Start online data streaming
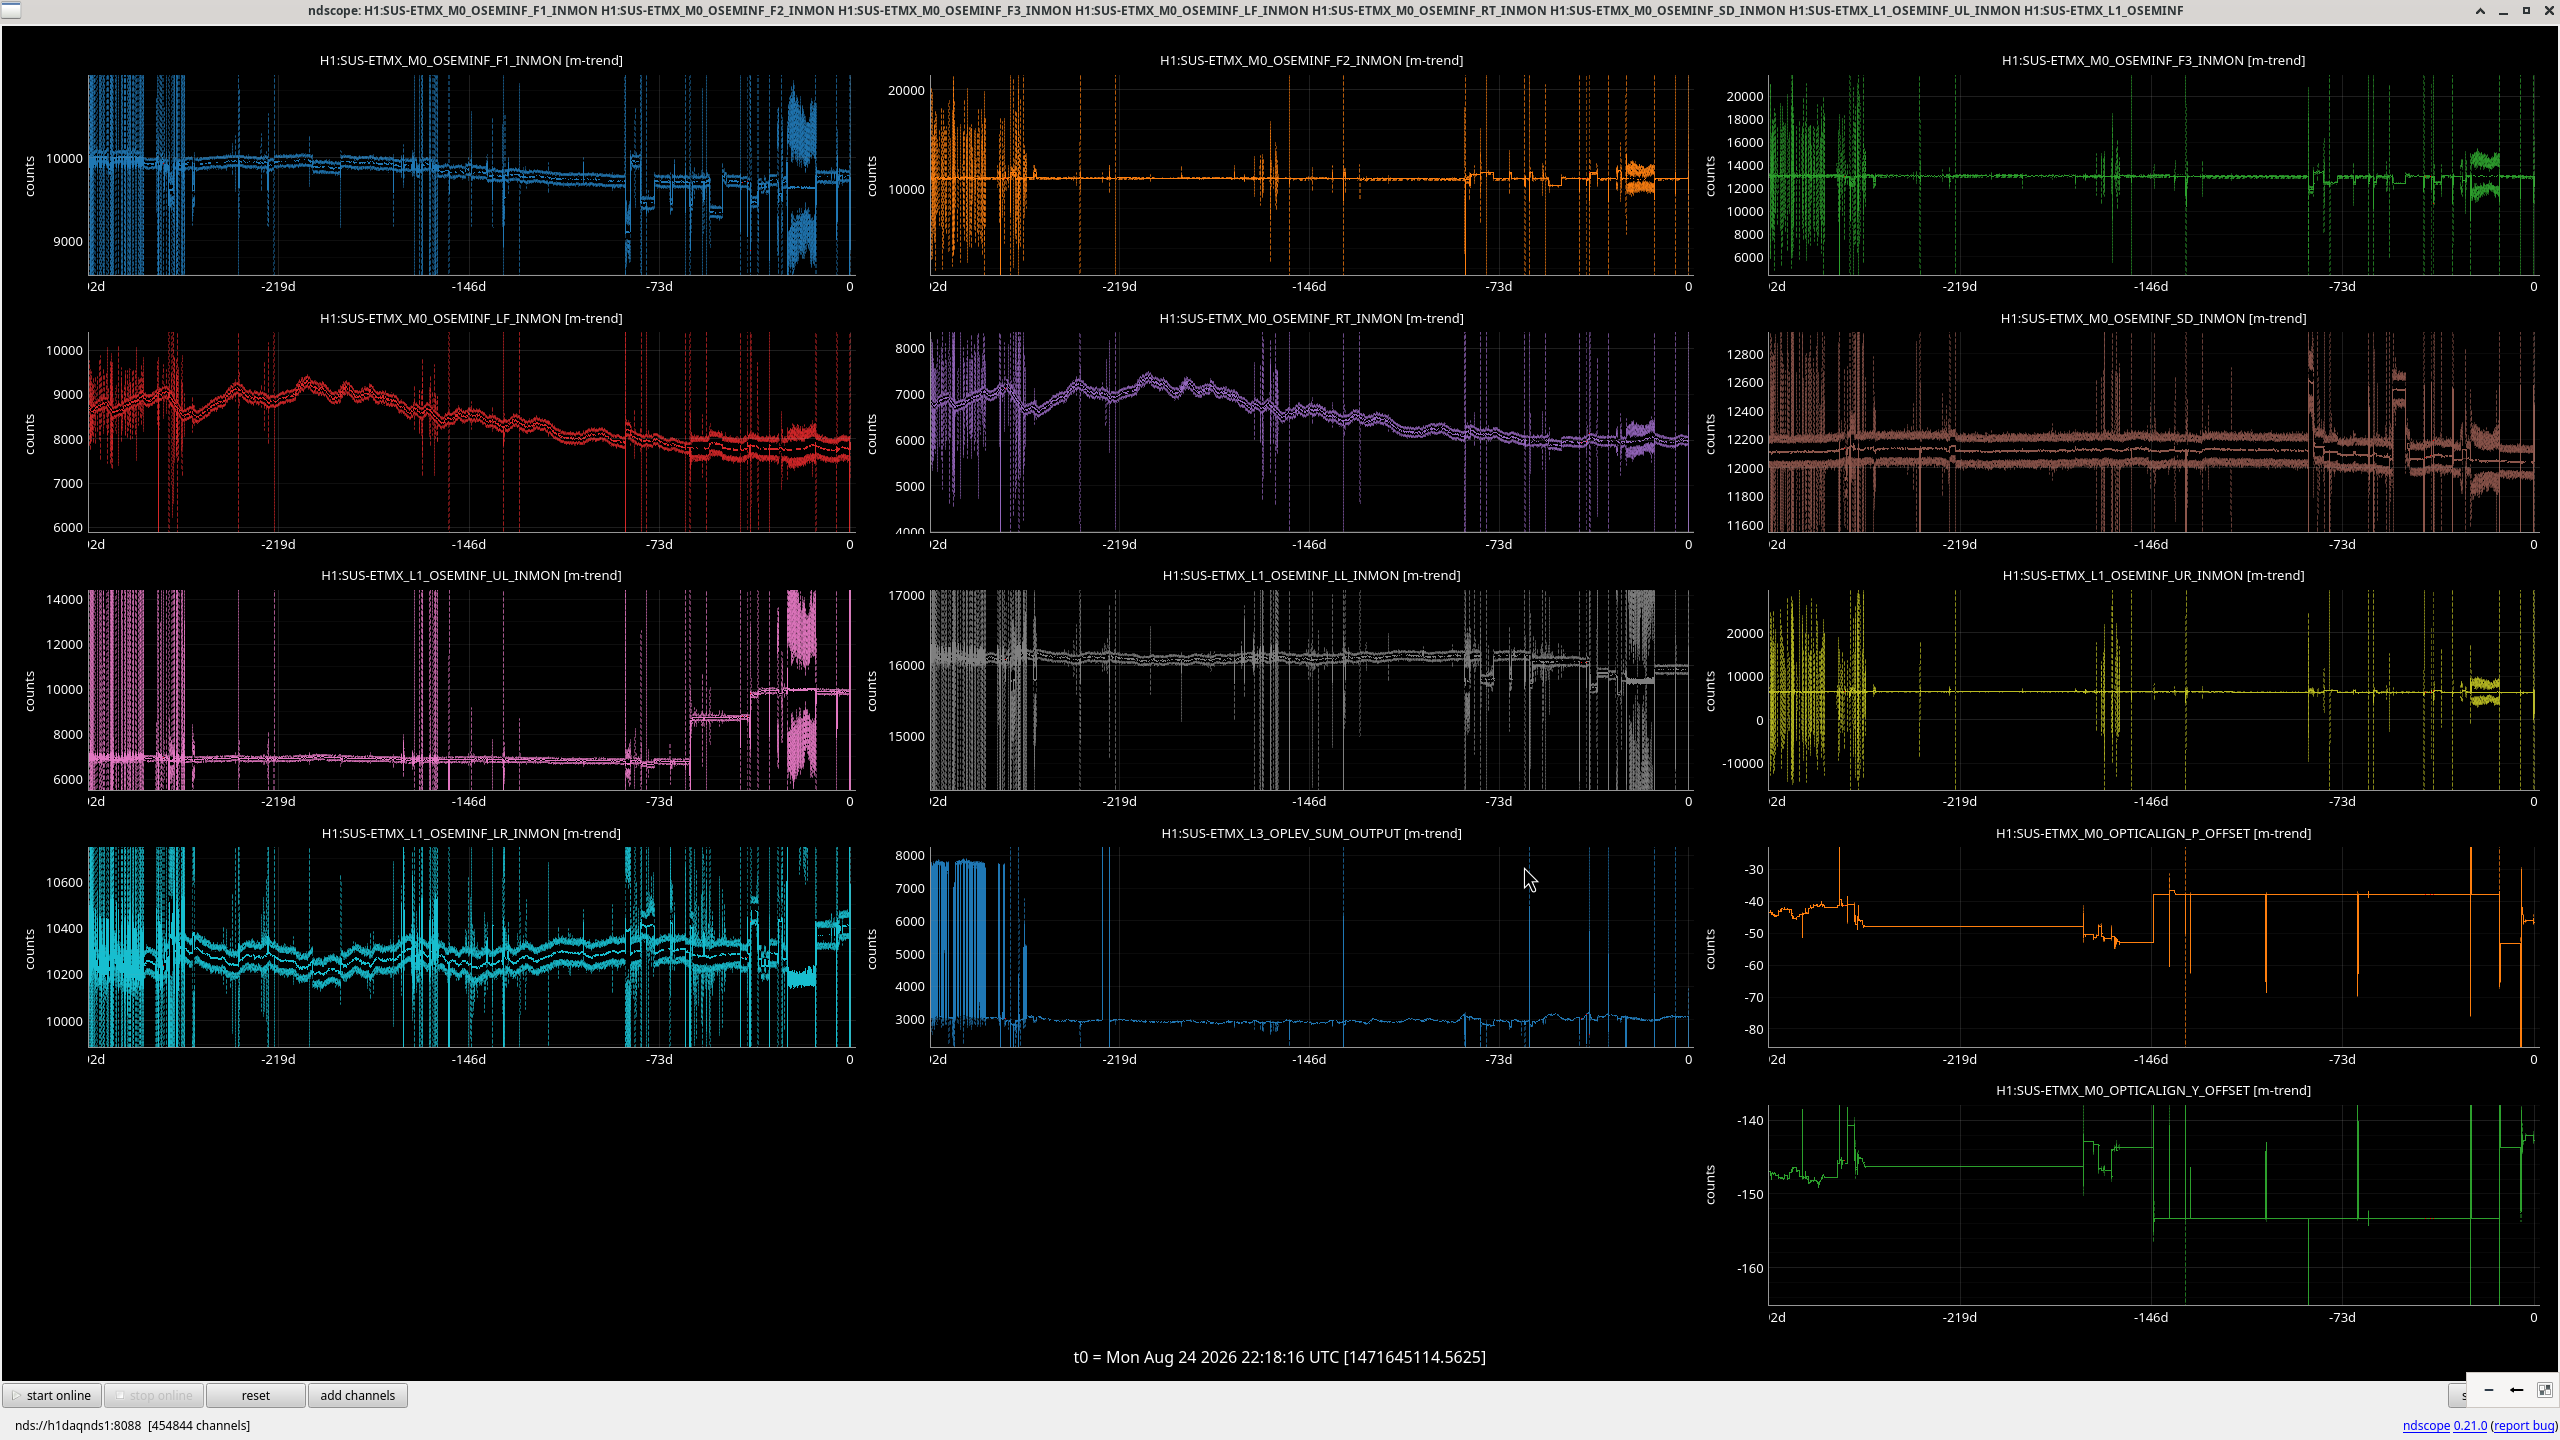The height and width of the screenshot is (1440, 2560). 52,1395
